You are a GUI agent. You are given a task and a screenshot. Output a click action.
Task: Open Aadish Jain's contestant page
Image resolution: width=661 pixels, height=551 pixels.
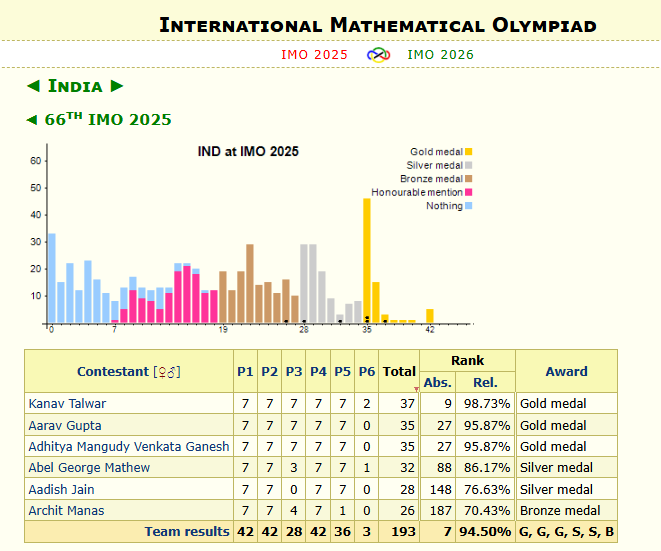pos(61,489)
